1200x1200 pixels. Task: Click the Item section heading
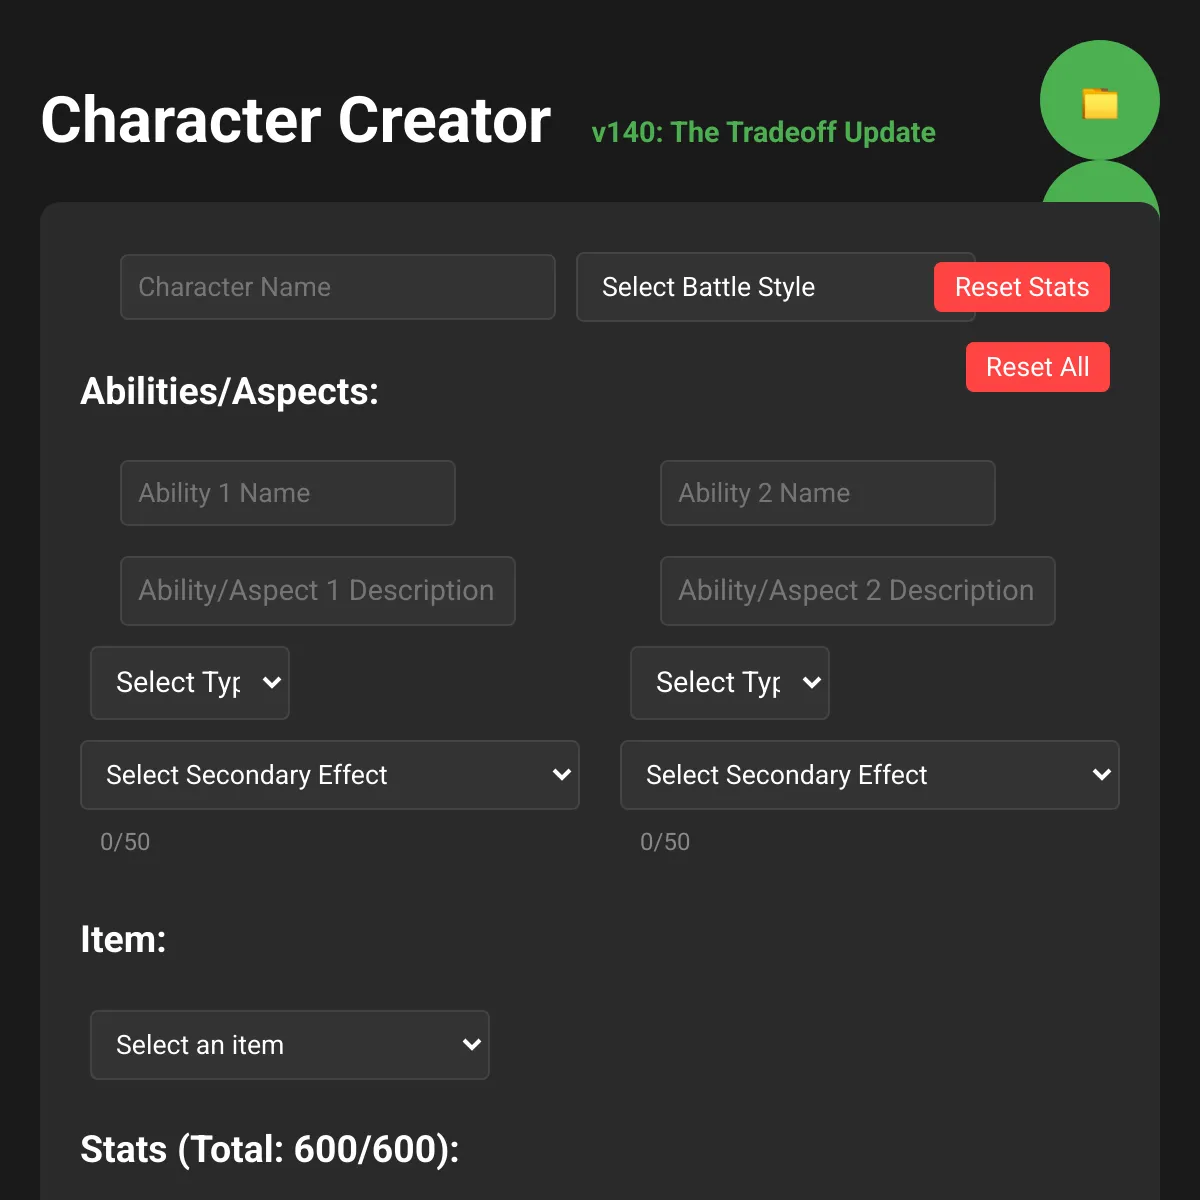[123, 939]
